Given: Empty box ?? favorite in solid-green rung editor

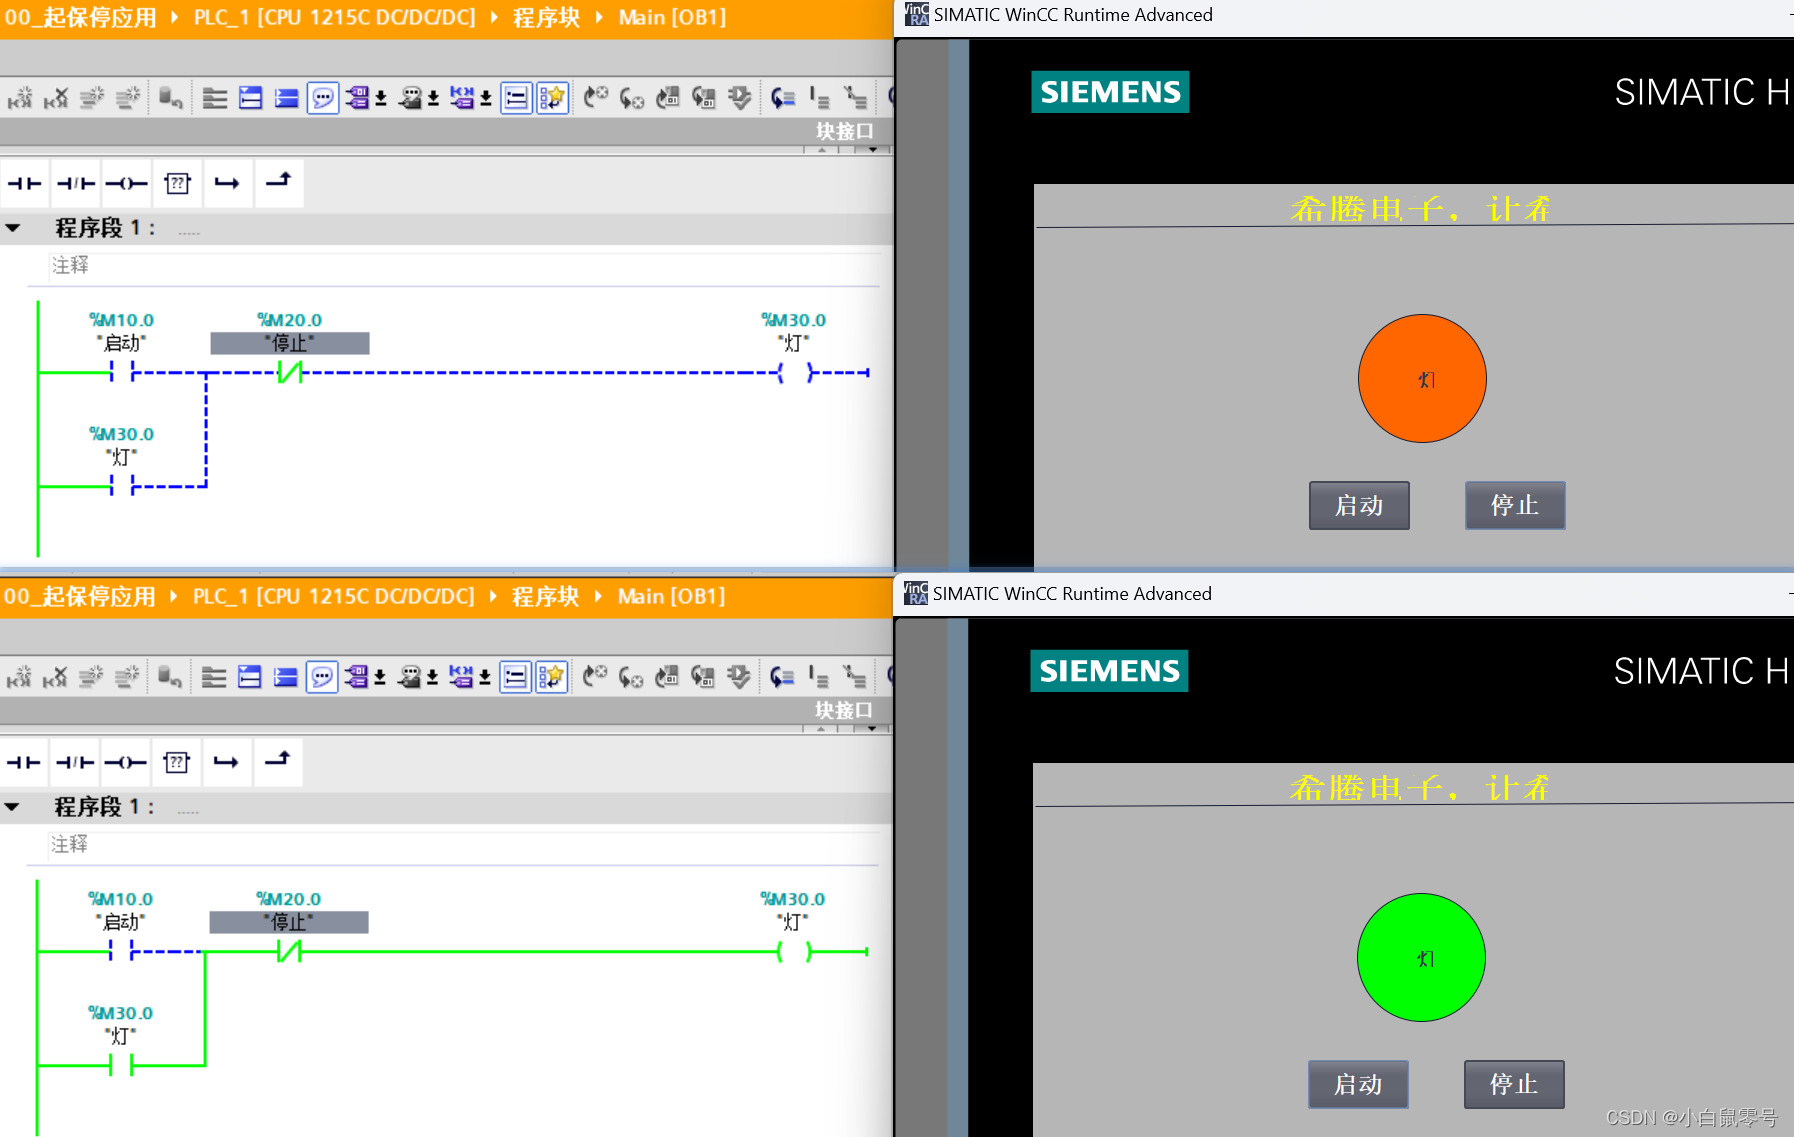Looking at the screenshot, I should [177, 762].
